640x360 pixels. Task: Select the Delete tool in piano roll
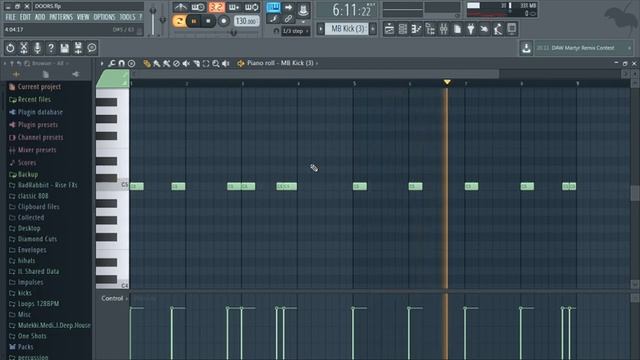[176, 63]
